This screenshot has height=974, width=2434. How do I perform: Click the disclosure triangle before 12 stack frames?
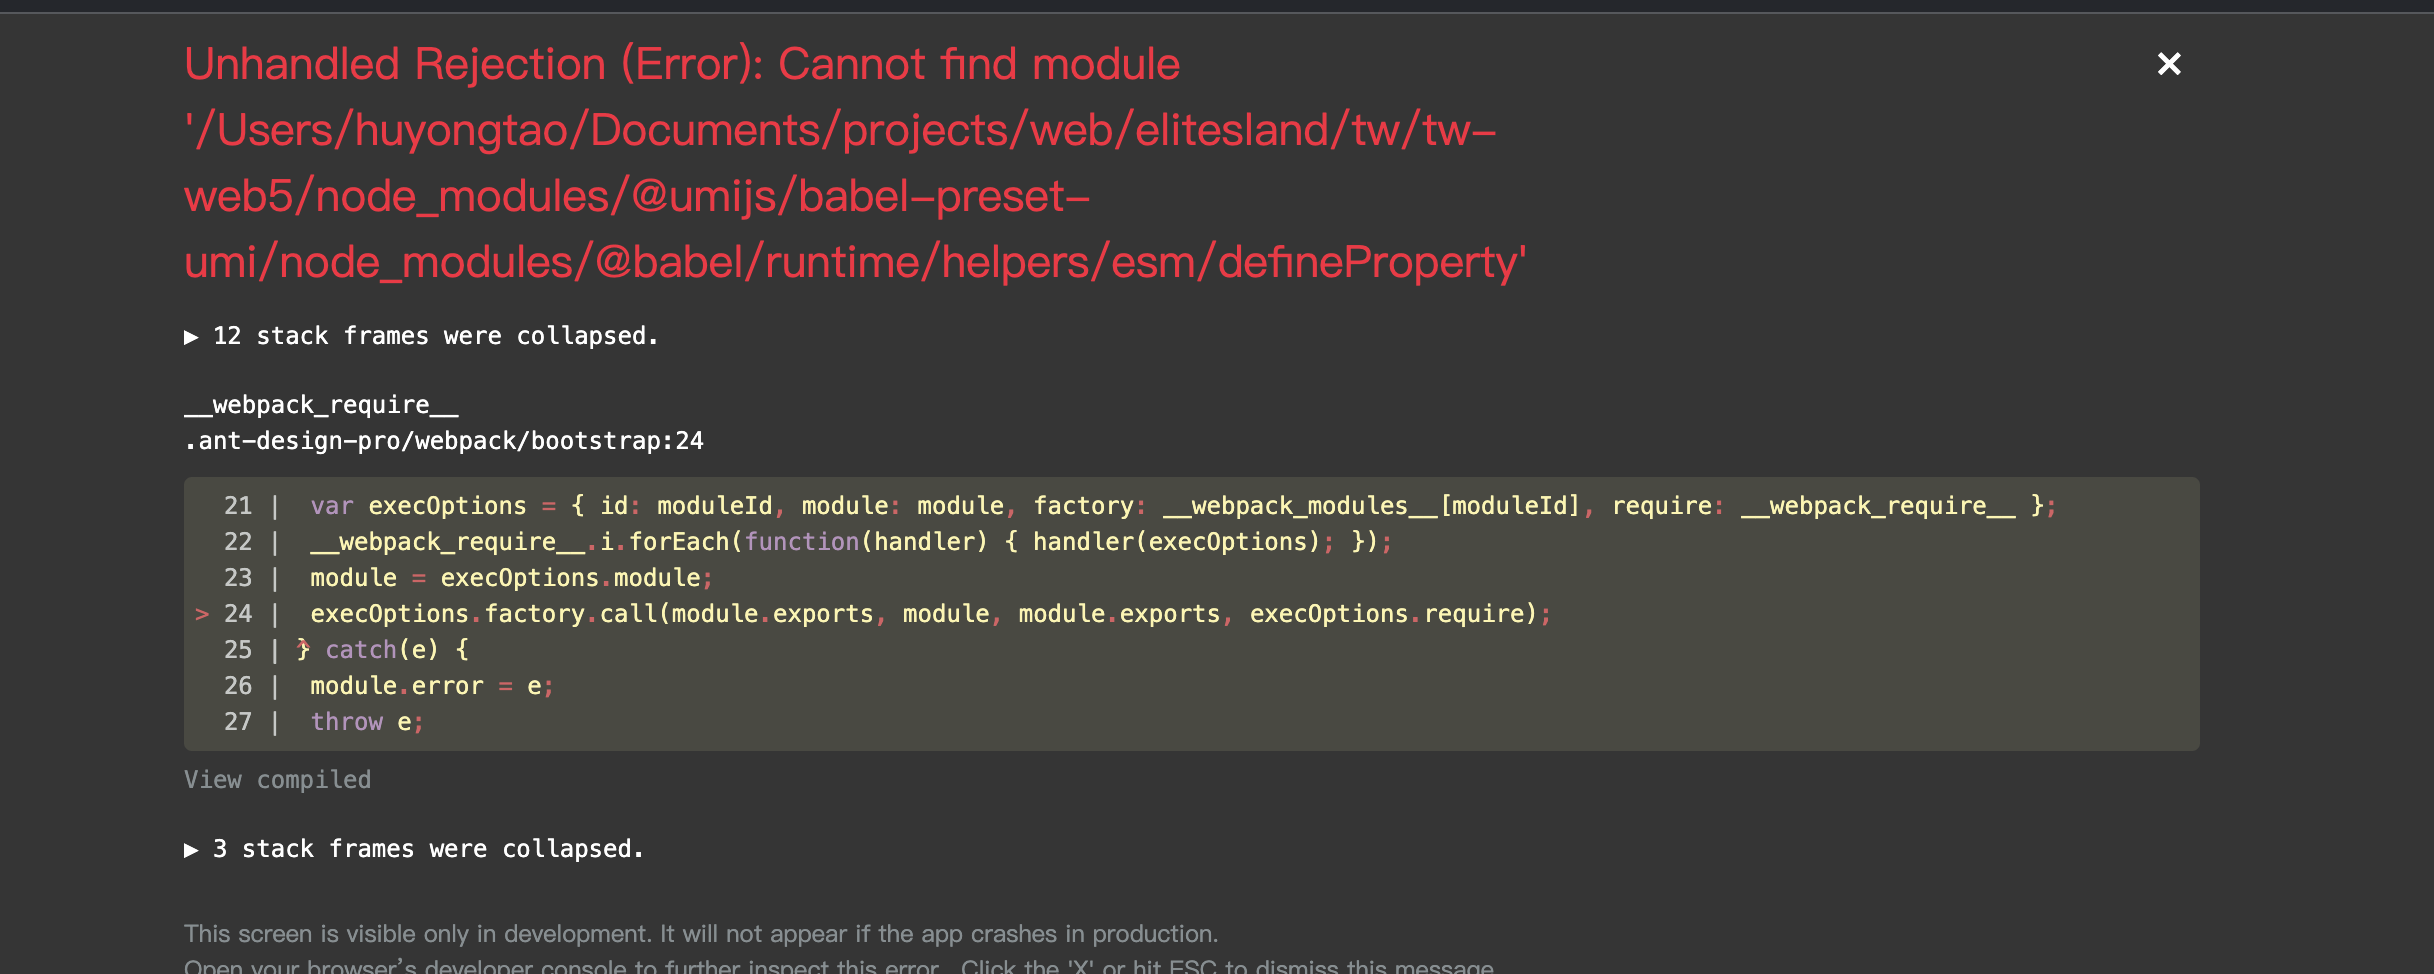[x=192, y=336]
